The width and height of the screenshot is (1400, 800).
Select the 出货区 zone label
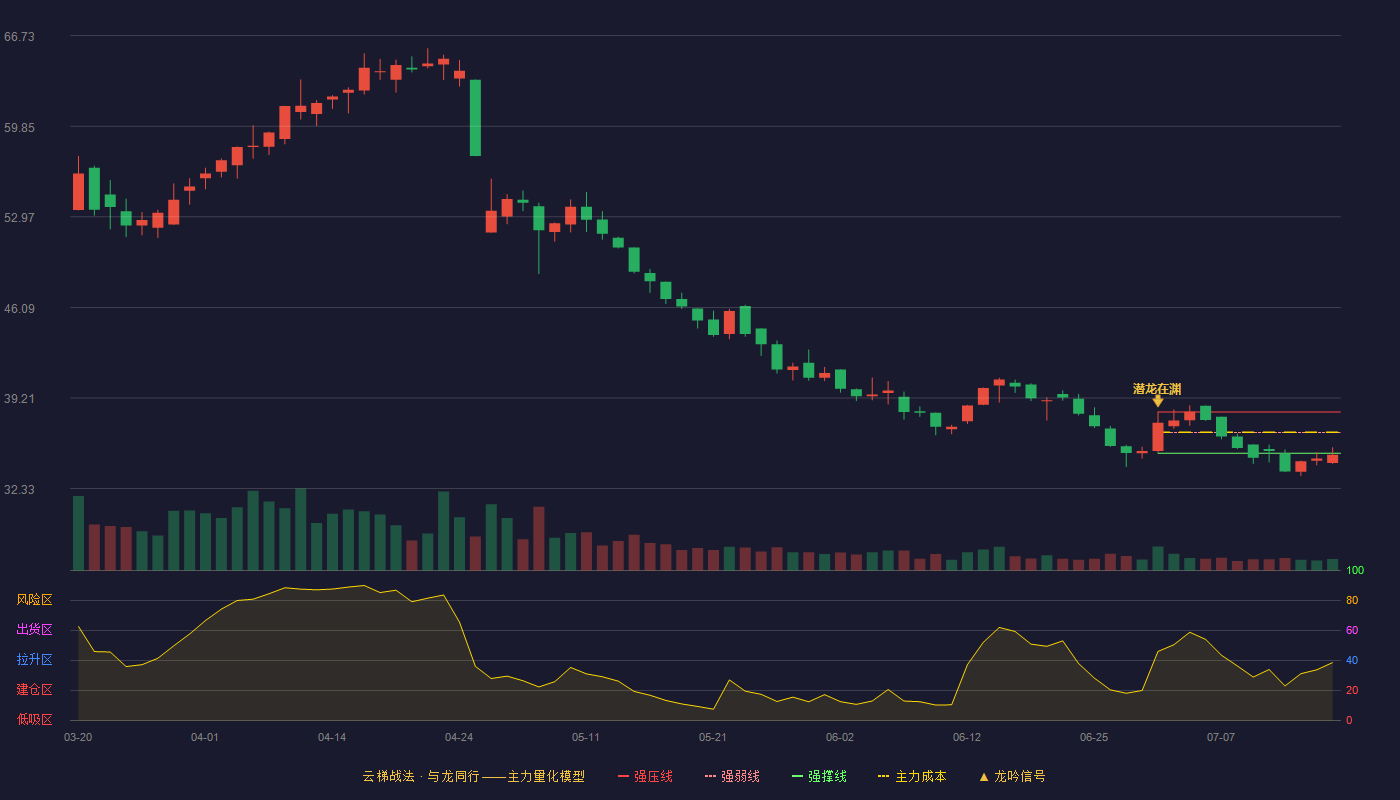click(x=34, y=630)
